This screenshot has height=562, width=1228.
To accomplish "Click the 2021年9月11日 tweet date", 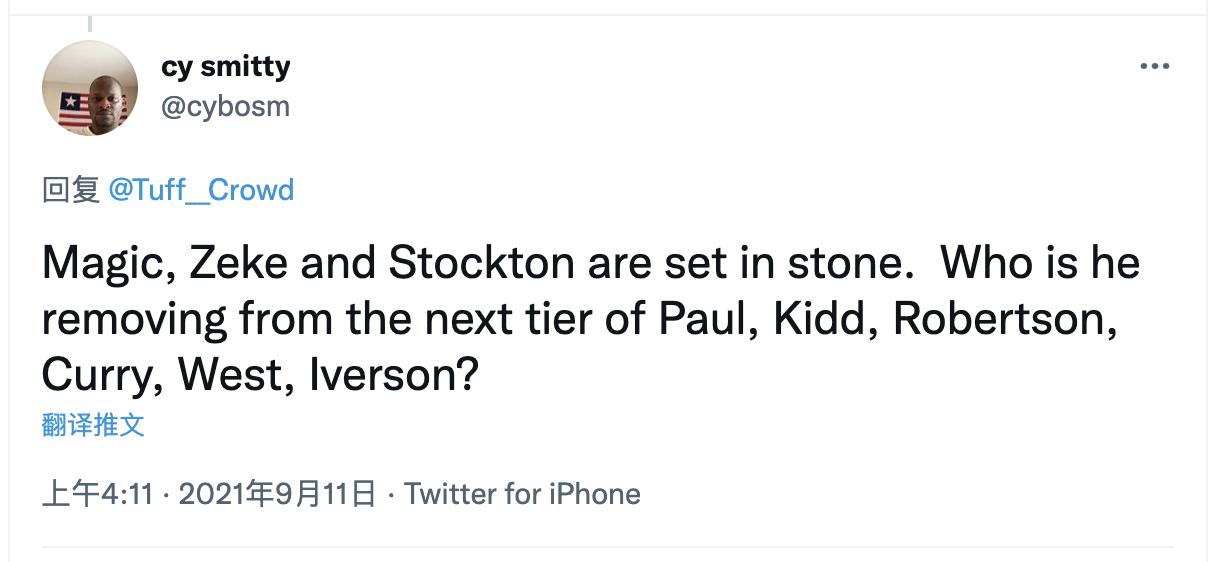I will [276, 494].
